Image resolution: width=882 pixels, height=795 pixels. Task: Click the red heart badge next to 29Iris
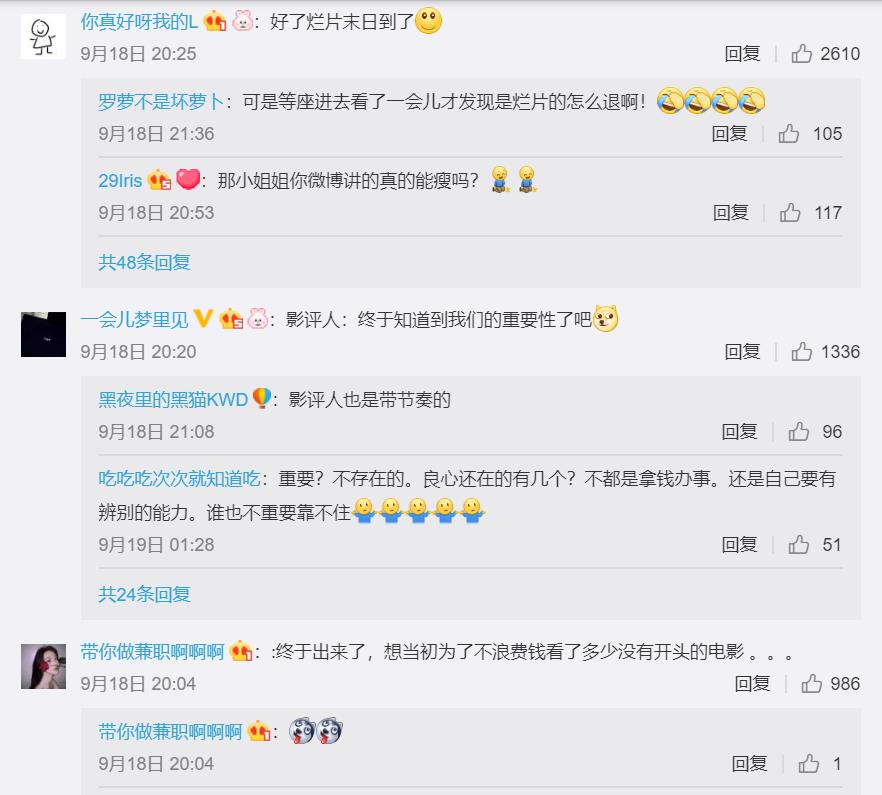pyautogui.click(x=188, y=179)
